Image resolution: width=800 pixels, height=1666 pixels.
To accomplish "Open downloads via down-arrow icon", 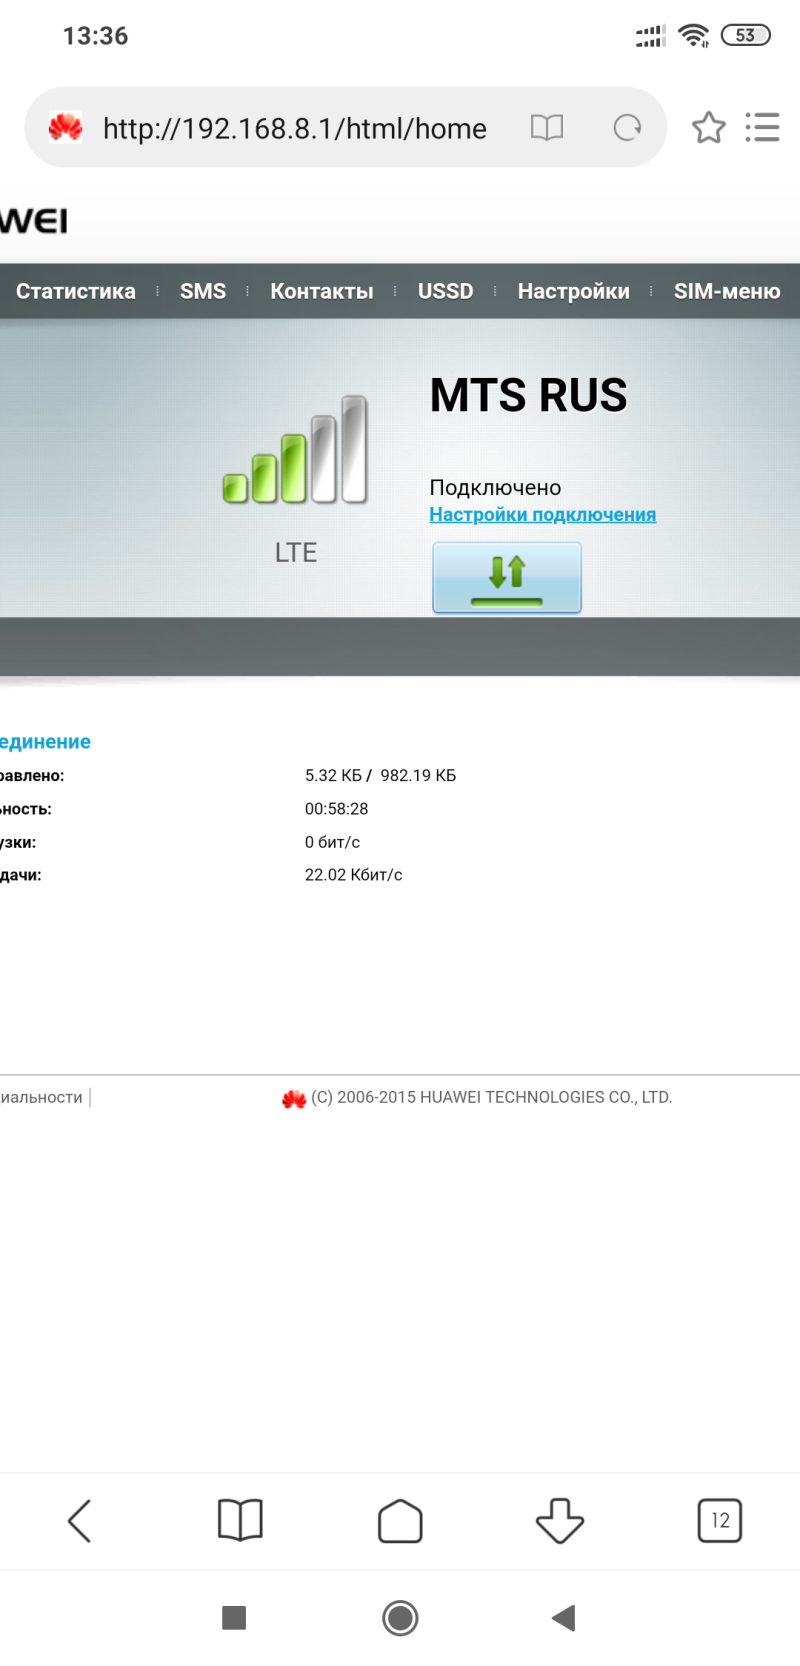I will point(560,1521).
